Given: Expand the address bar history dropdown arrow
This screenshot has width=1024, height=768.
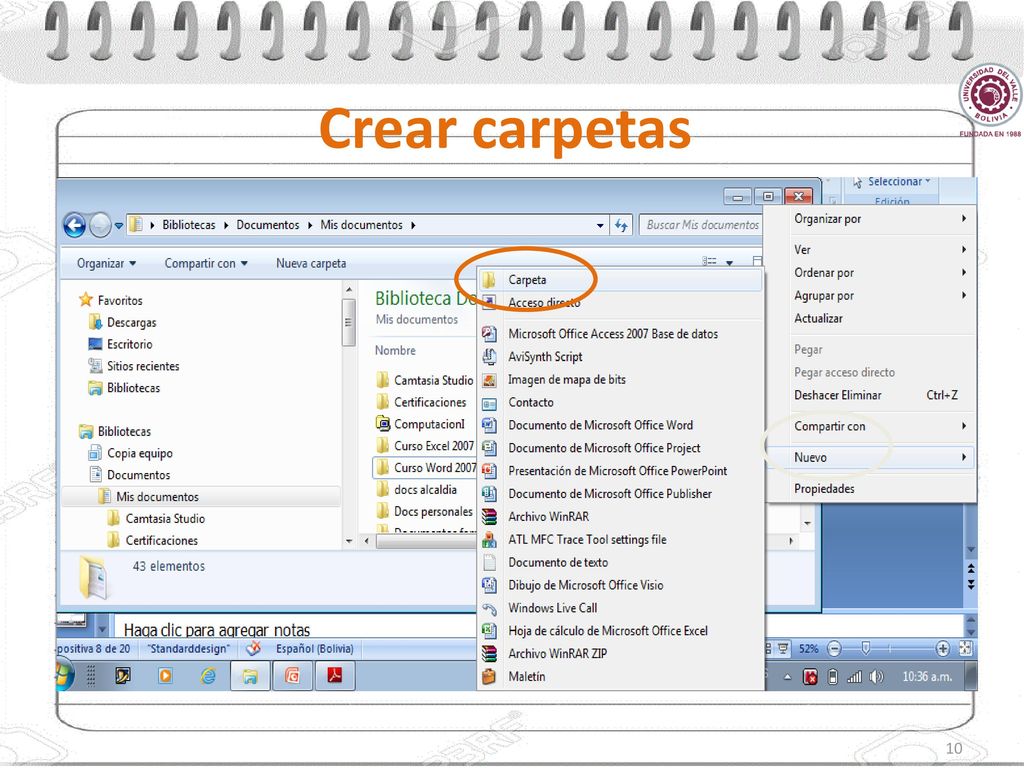Looking at the screenshot, I should point(600,226).
